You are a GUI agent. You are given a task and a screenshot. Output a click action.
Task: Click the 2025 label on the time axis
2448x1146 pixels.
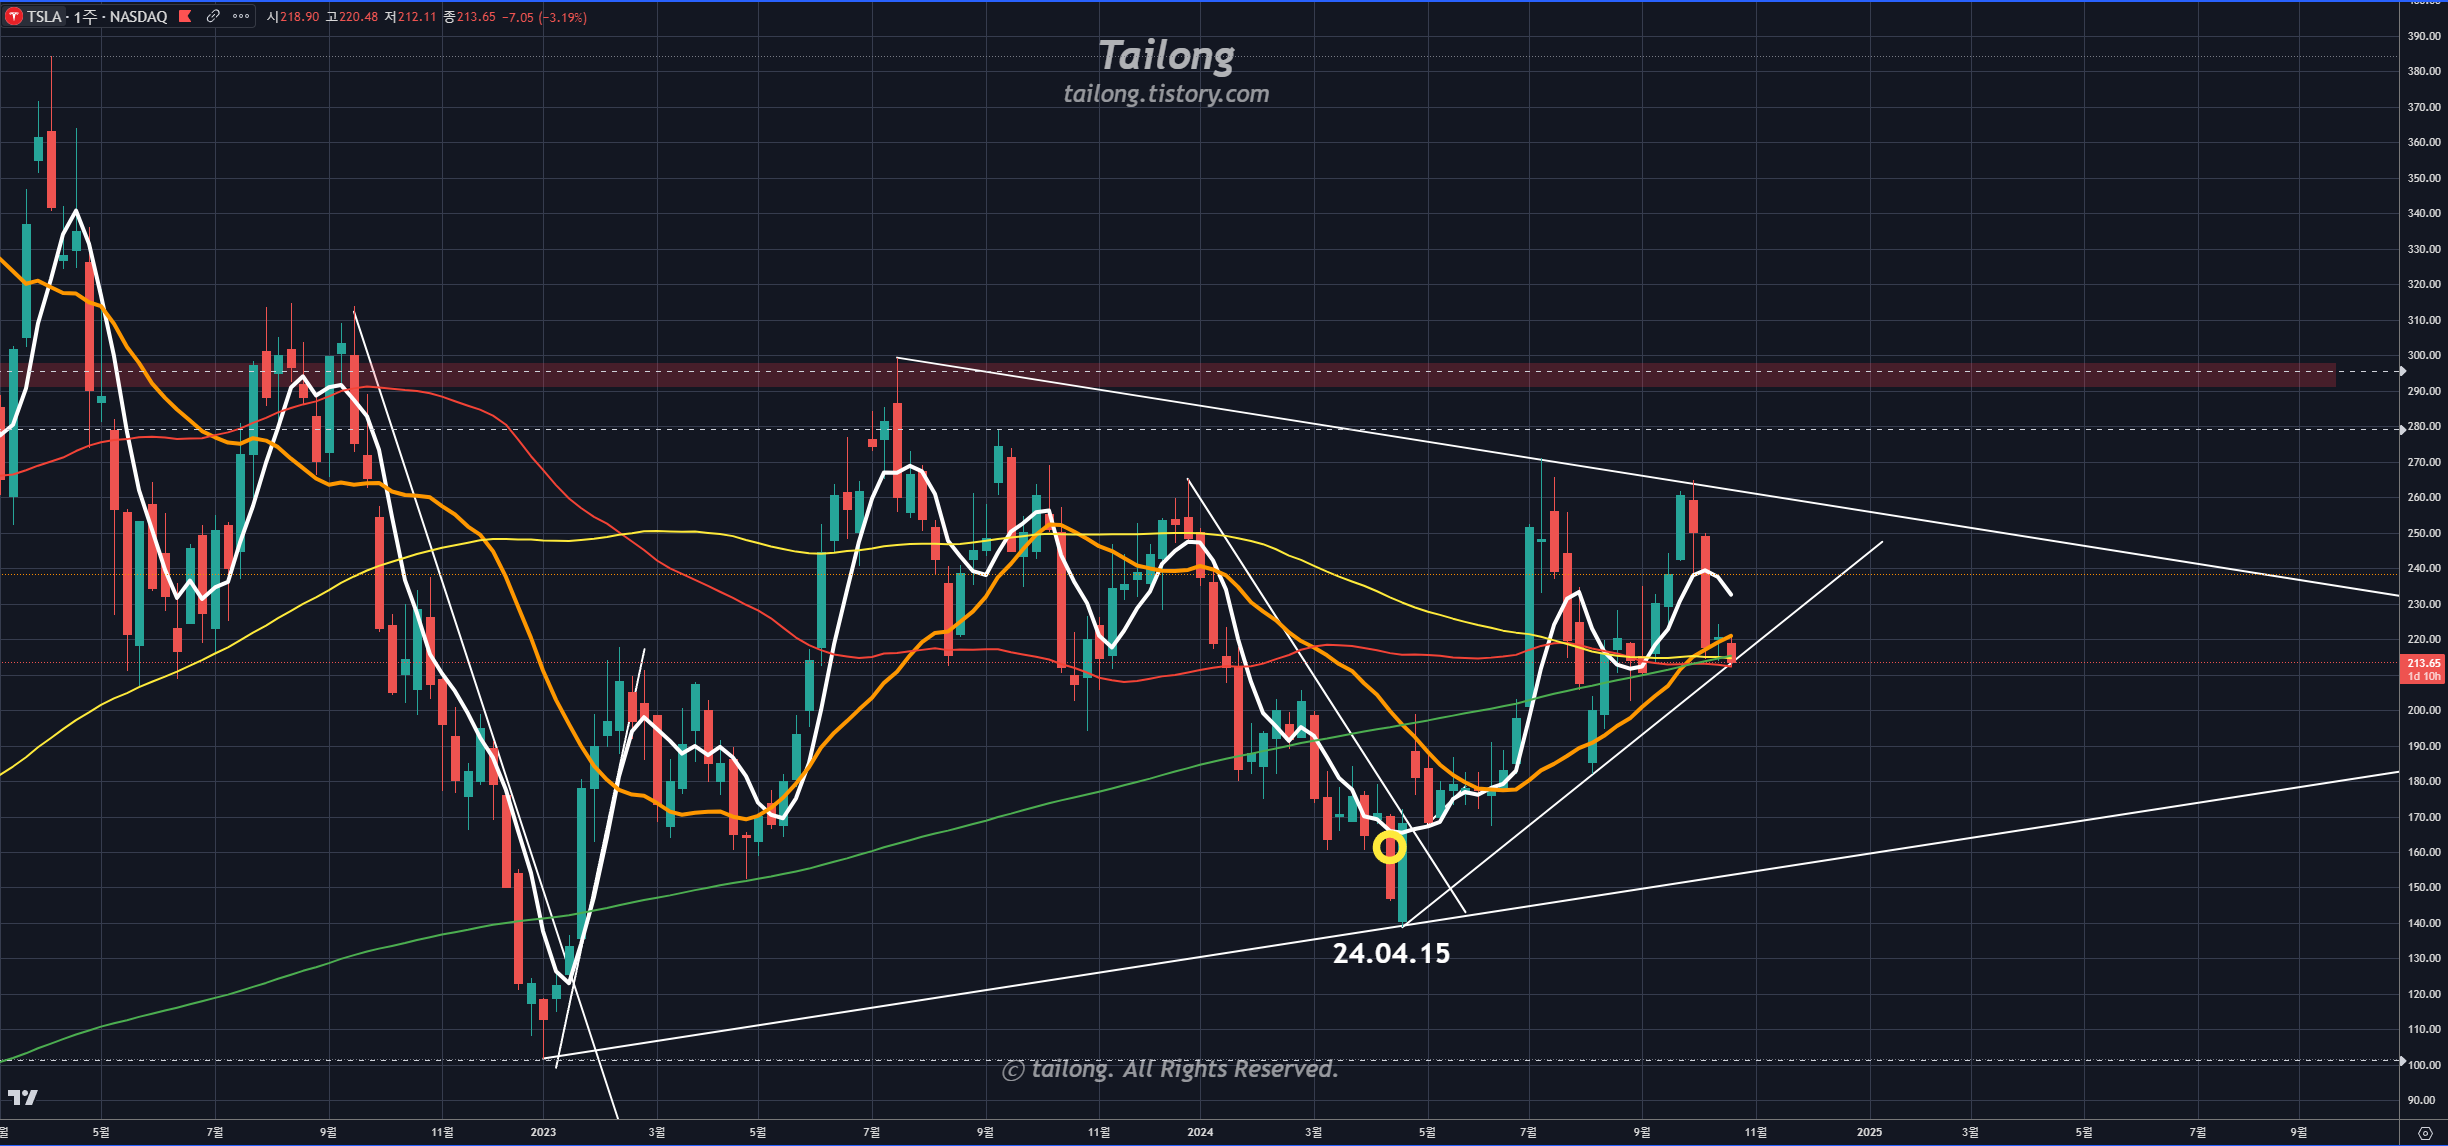pos(1868,1132)
